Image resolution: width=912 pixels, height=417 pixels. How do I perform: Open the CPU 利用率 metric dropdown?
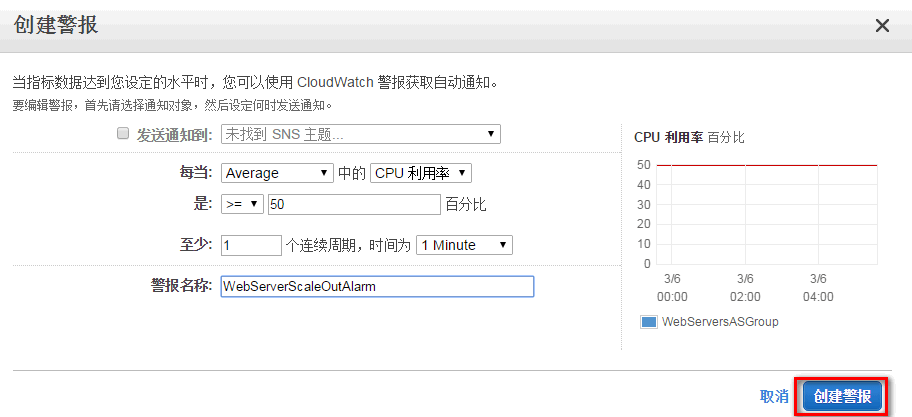421,173
